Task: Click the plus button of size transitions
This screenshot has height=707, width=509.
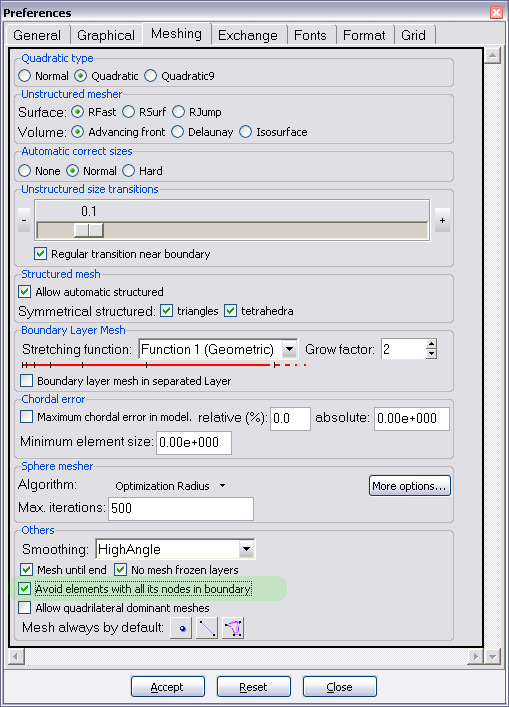Action: point(442,220)
